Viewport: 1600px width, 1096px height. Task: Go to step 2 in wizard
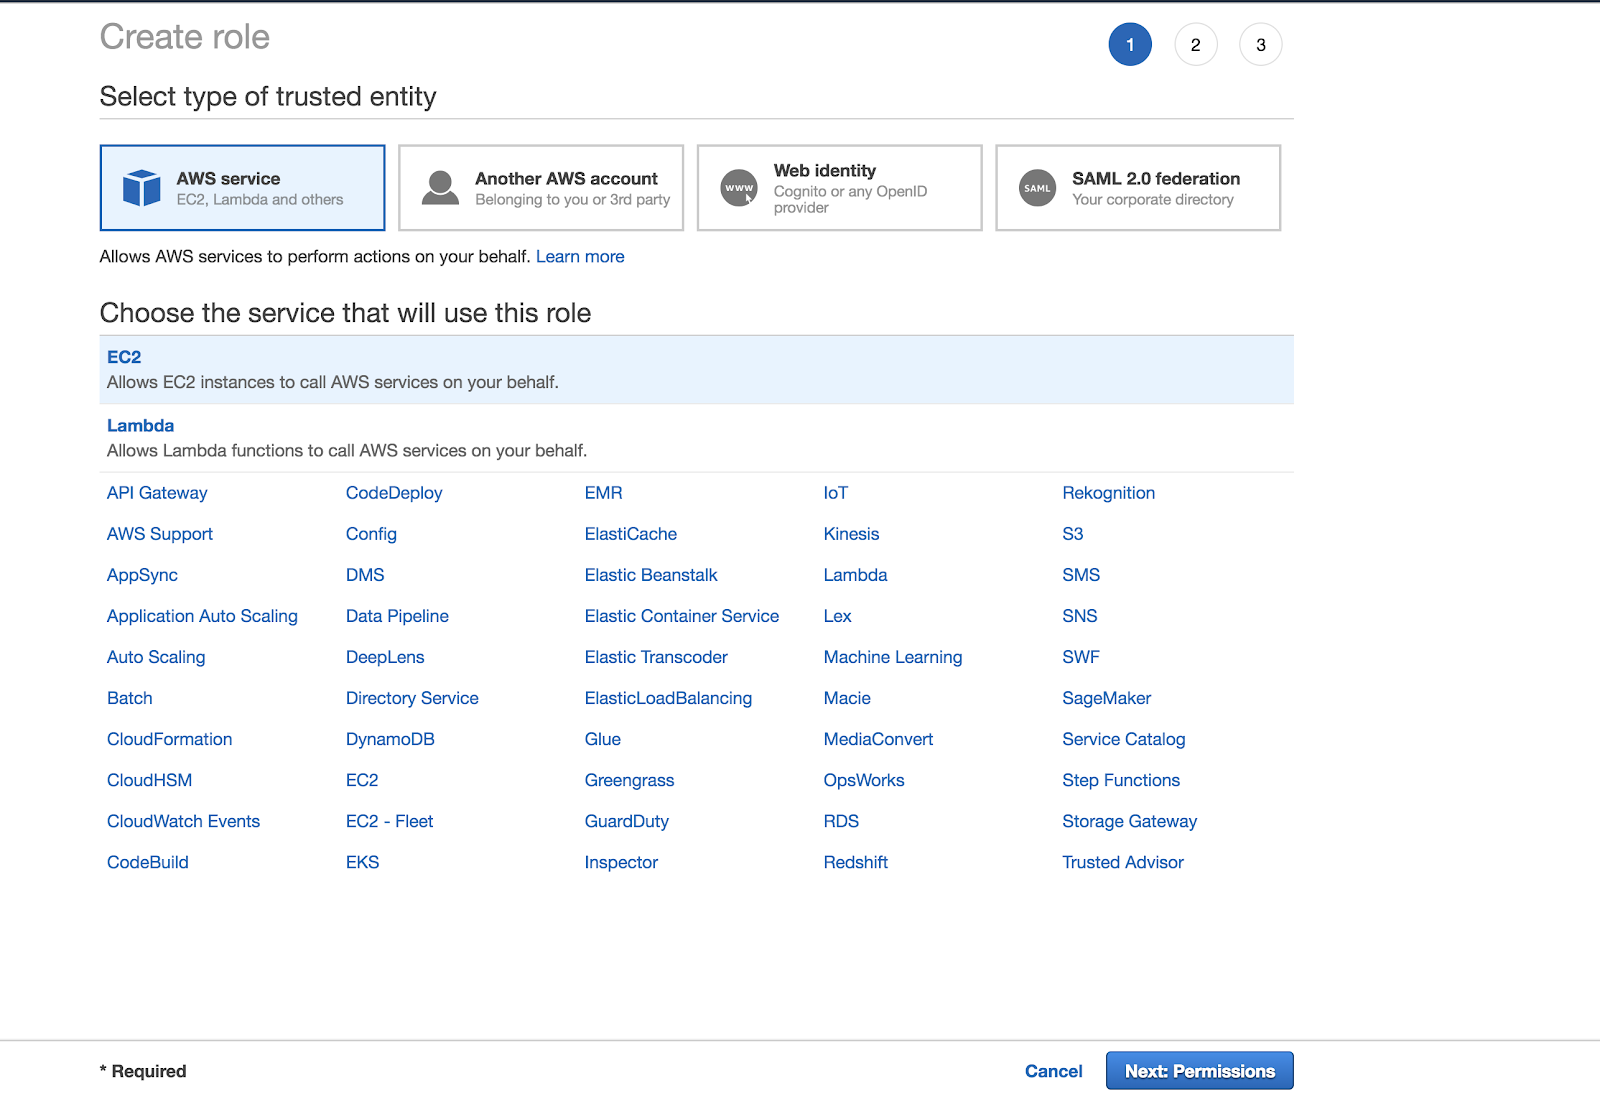pos(1195,45)
